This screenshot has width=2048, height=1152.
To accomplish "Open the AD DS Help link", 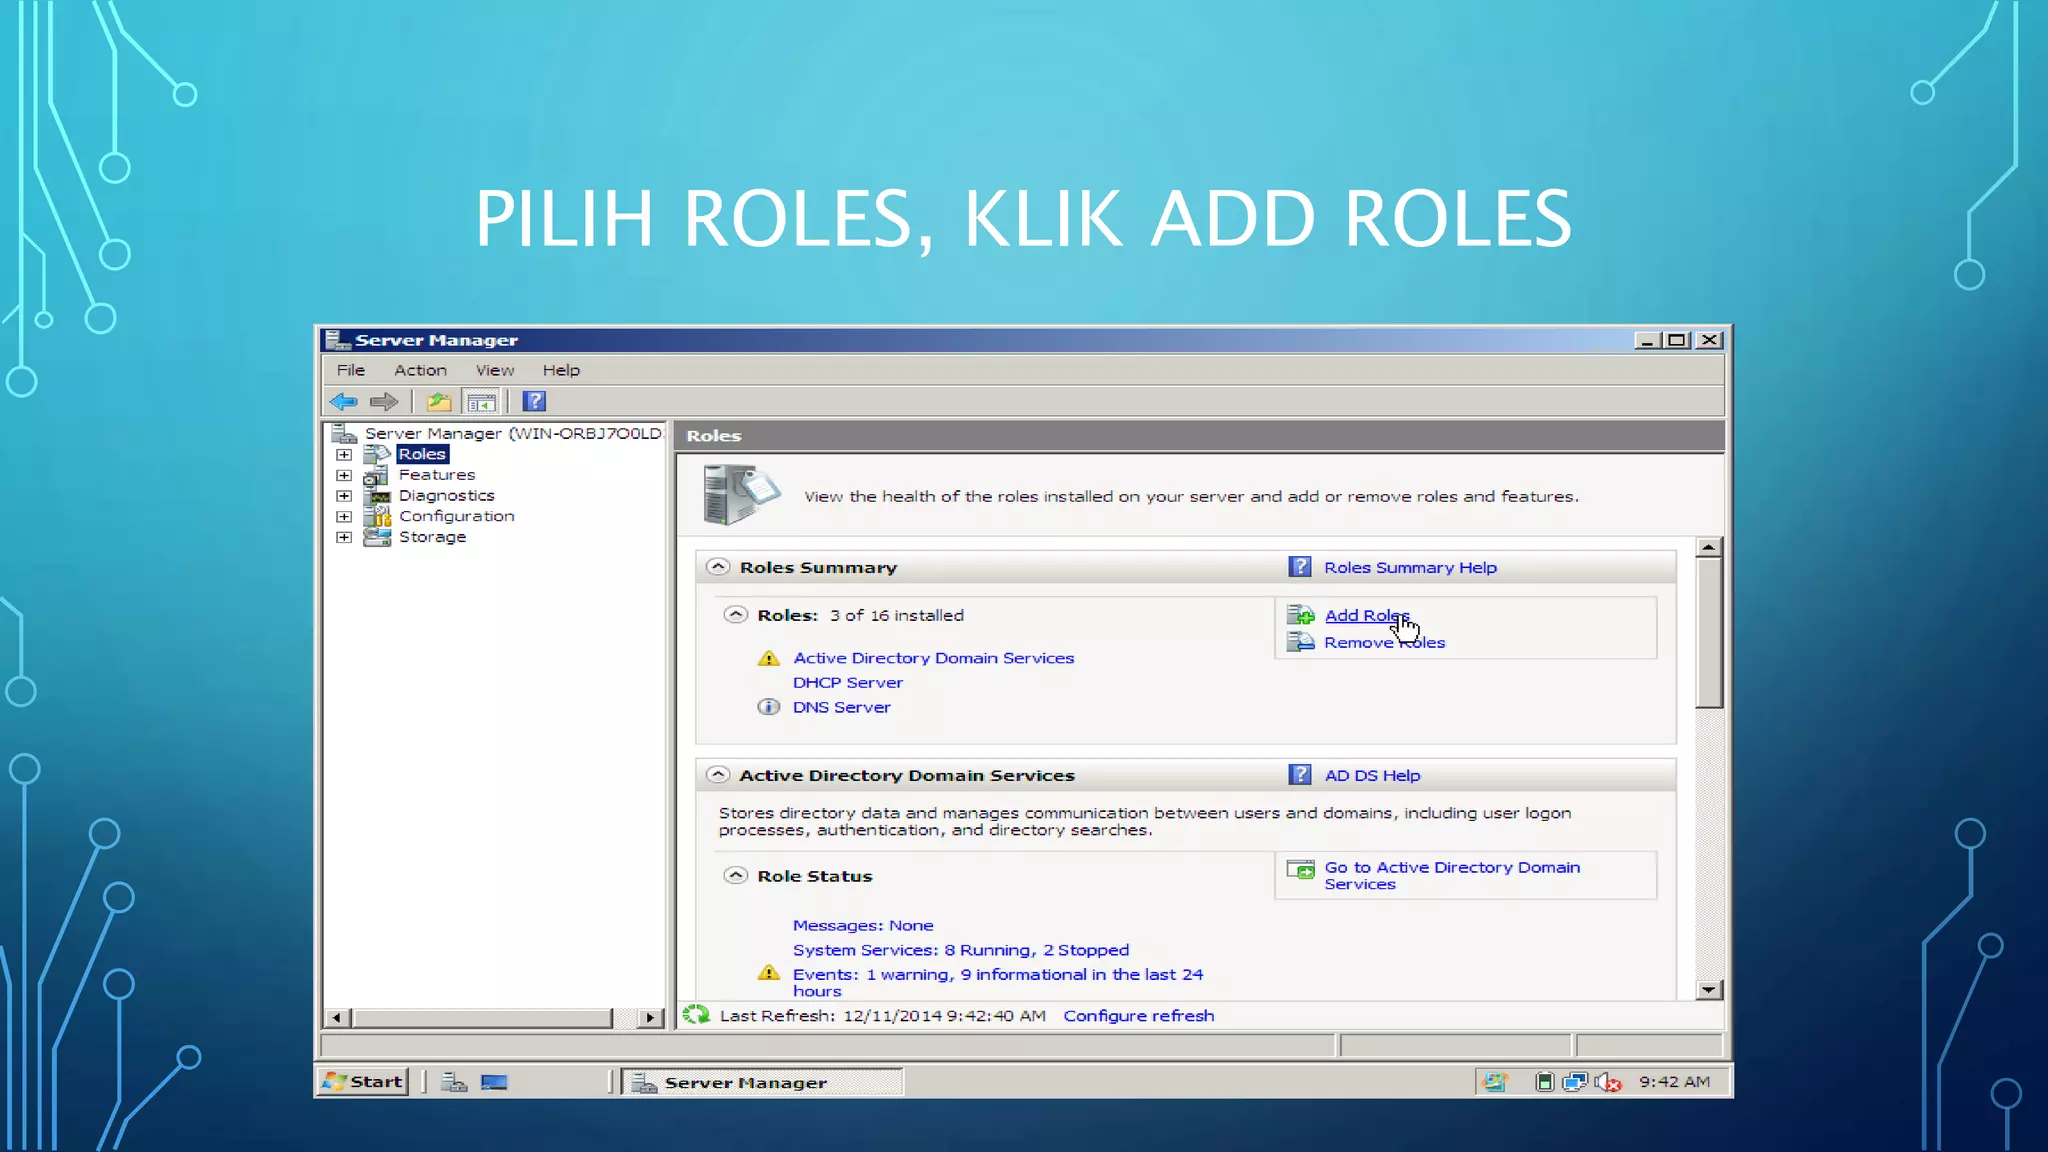I will point(1373,776).
